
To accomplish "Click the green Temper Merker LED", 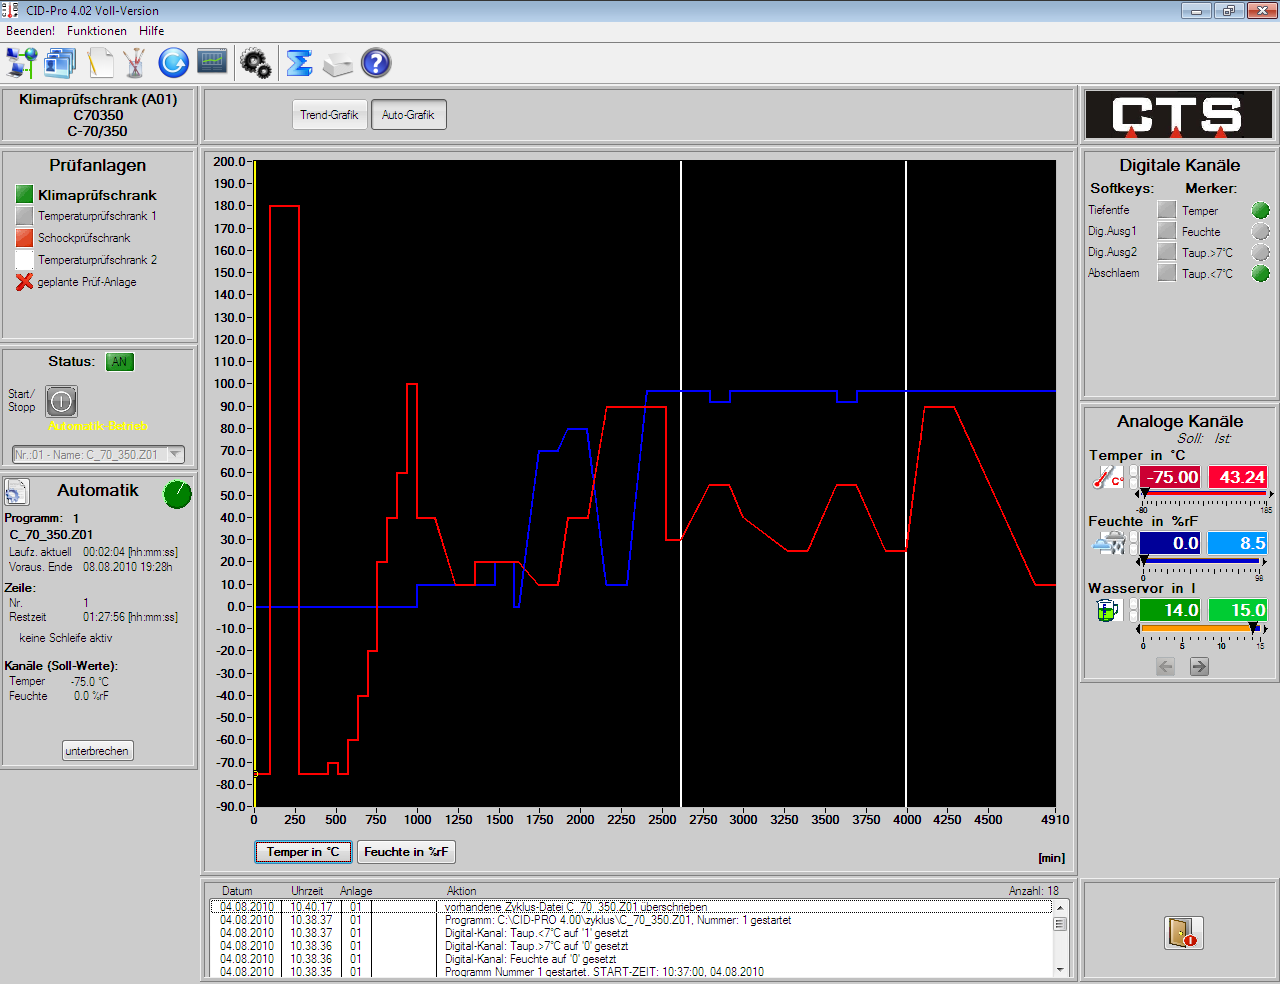I will 1260,210.
